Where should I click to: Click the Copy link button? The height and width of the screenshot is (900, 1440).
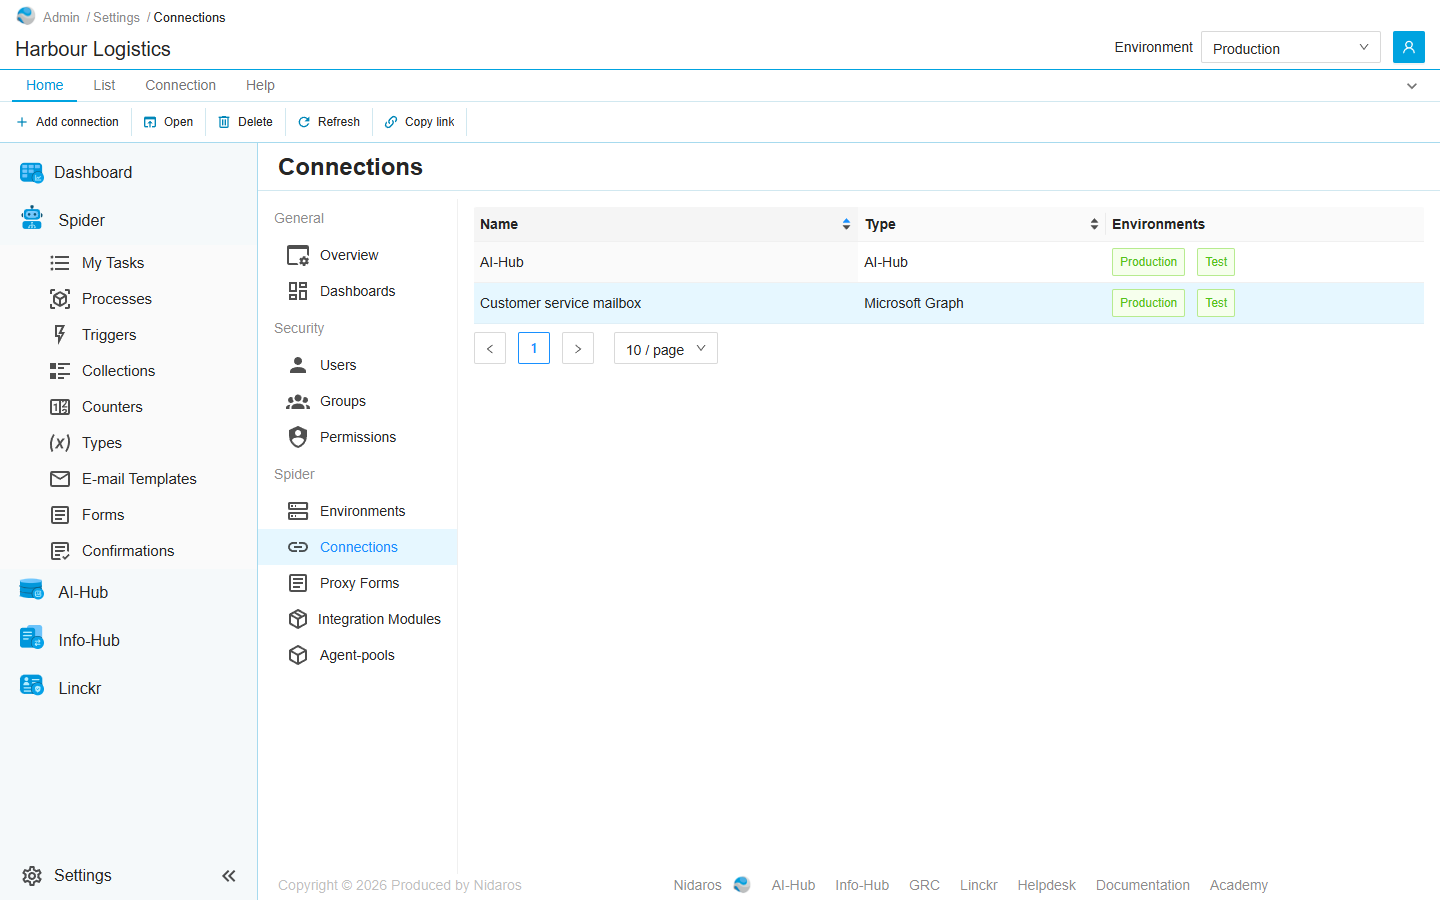coord(419,122)
